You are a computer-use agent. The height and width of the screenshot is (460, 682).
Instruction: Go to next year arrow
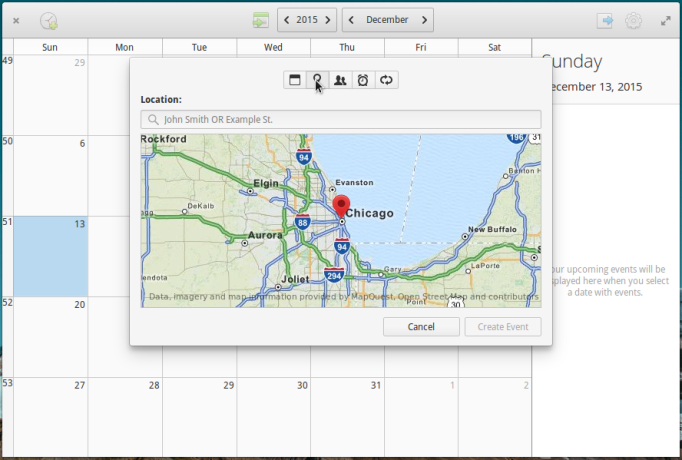[x=328, y=20]
